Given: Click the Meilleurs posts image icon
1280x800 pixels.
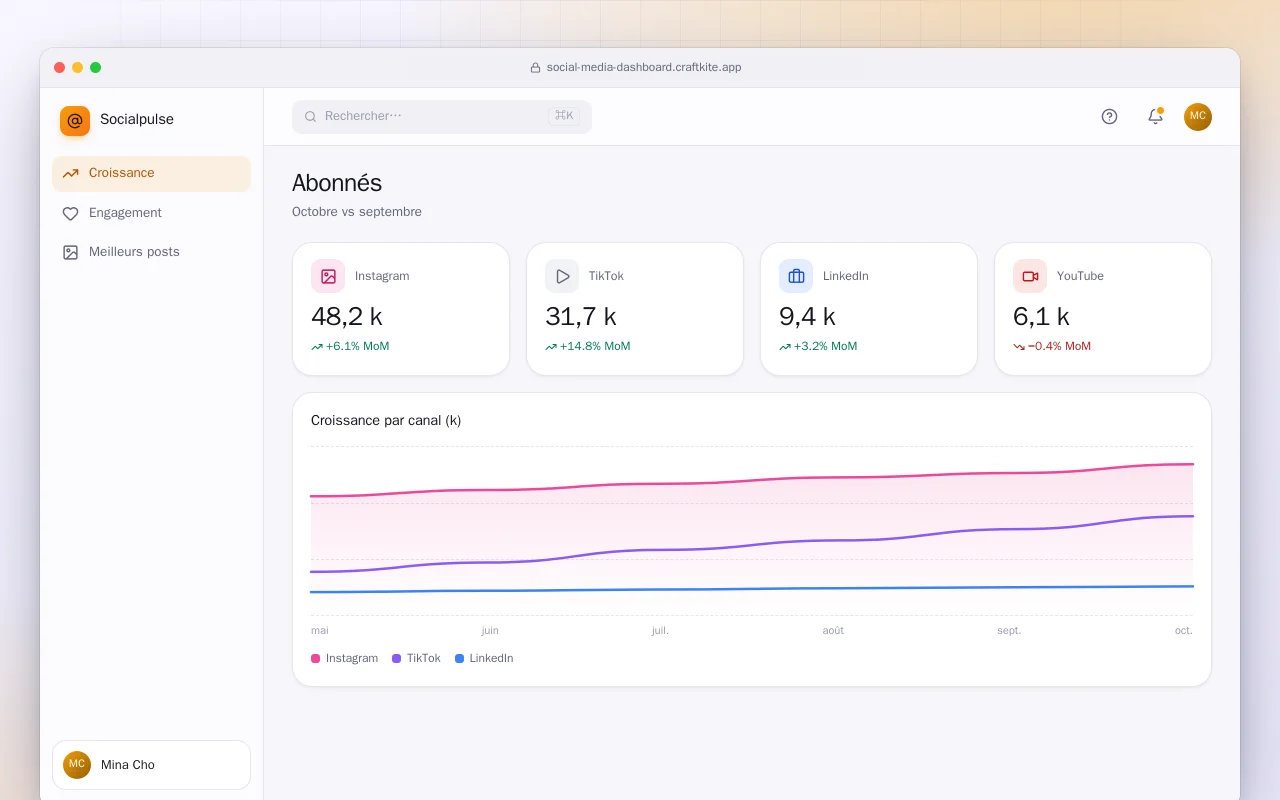Looking at the screenshot, I should pos(70,252).
